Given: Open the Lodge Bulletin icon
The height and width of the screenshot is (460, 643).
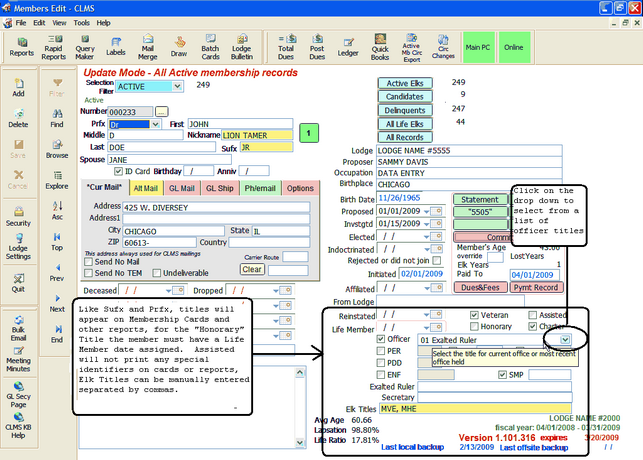Looking at the screenshot, I should pyautogui.click(x=243, y=46).
